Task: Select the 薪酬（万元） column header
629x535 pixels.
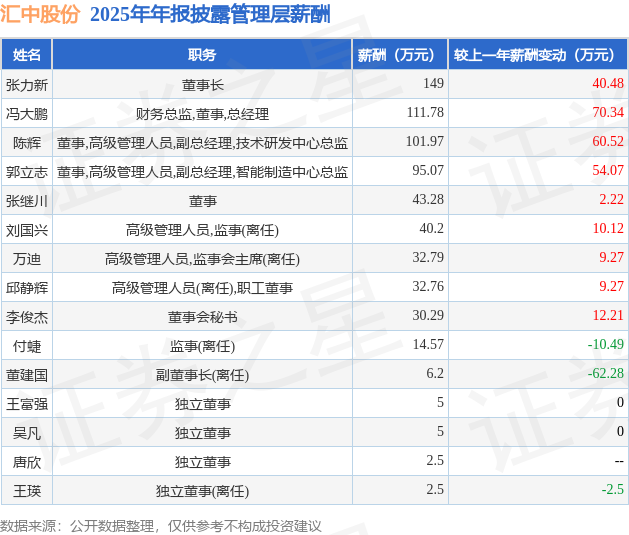Action: coord(400,55)
